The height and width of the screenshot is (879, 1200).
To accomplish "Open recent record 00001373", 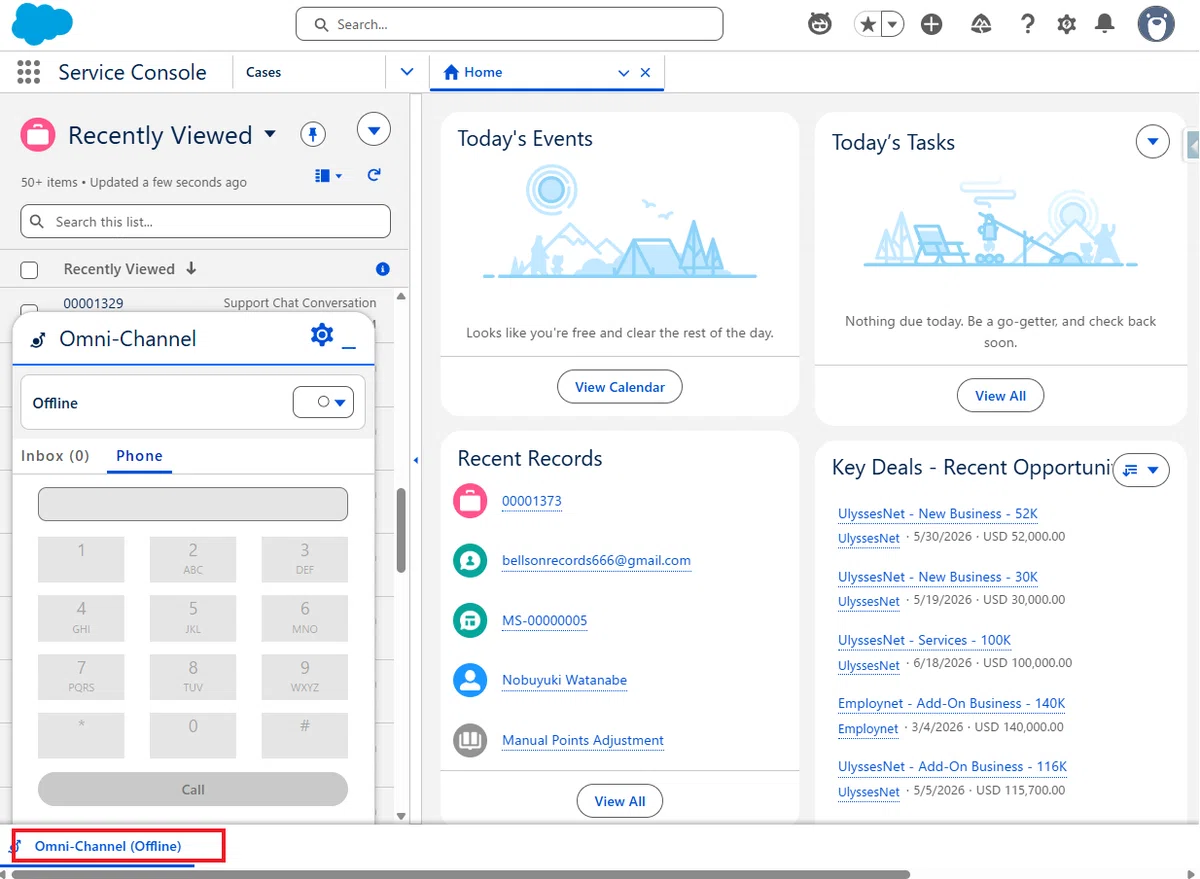I will coord(532,501).
